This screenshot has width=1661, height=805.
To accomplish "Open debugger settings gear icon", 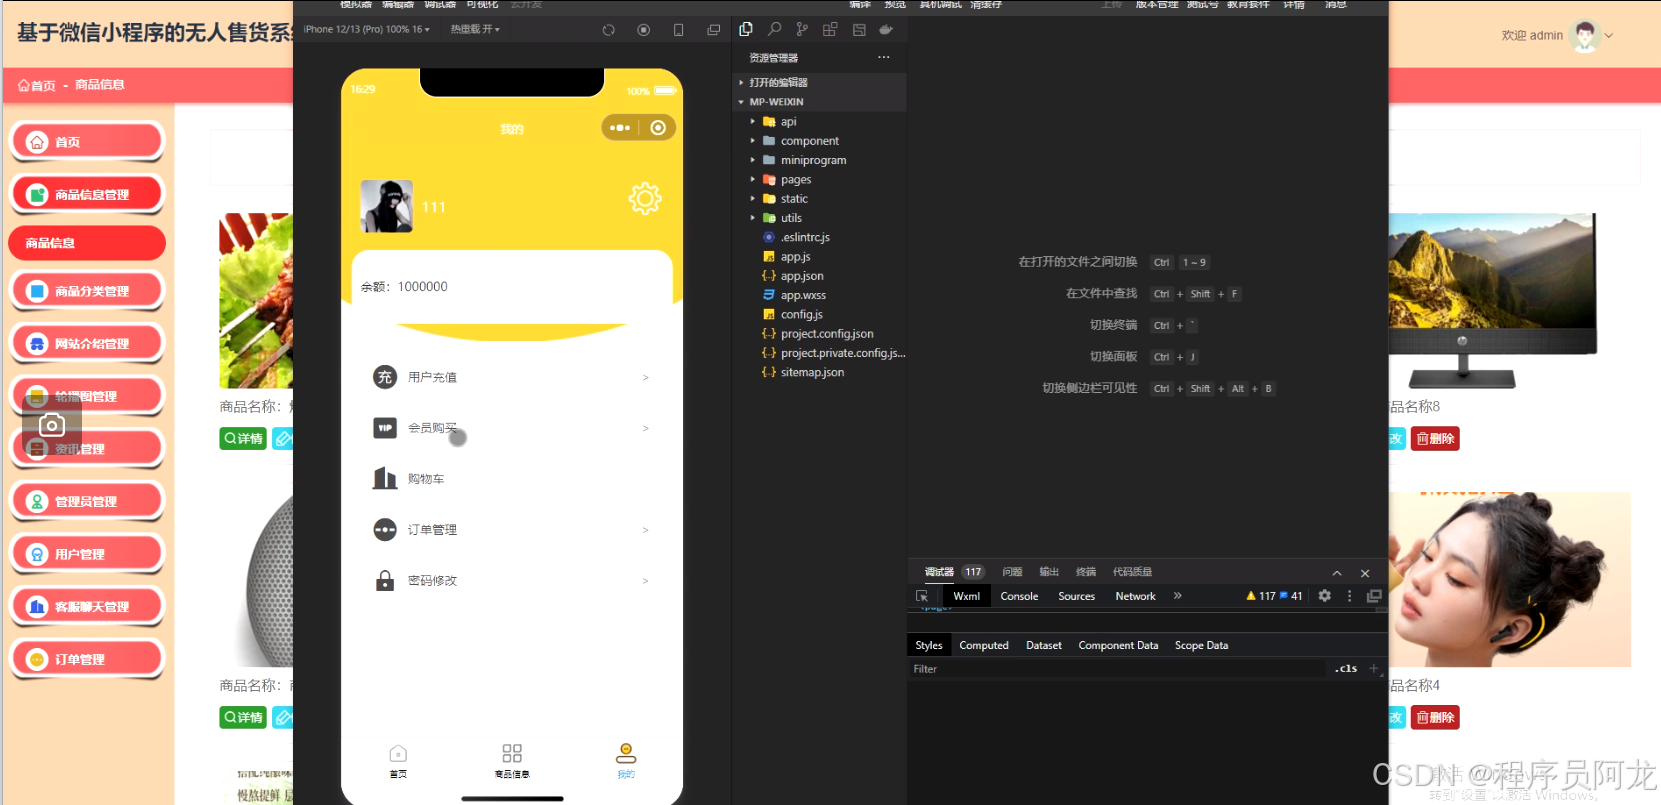I will click(x=1325, y=596).
